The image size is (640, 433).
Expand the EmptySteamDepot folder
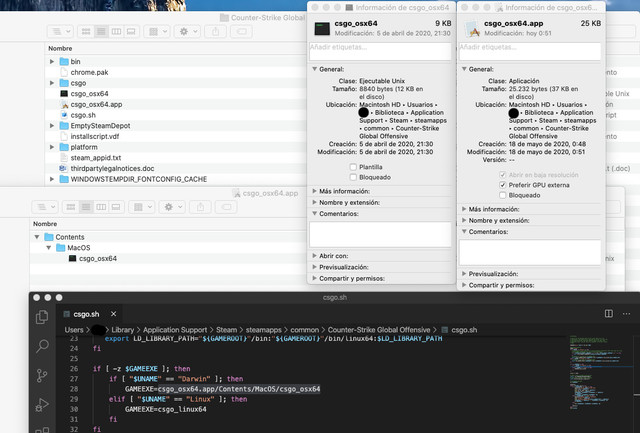point(52,126)
